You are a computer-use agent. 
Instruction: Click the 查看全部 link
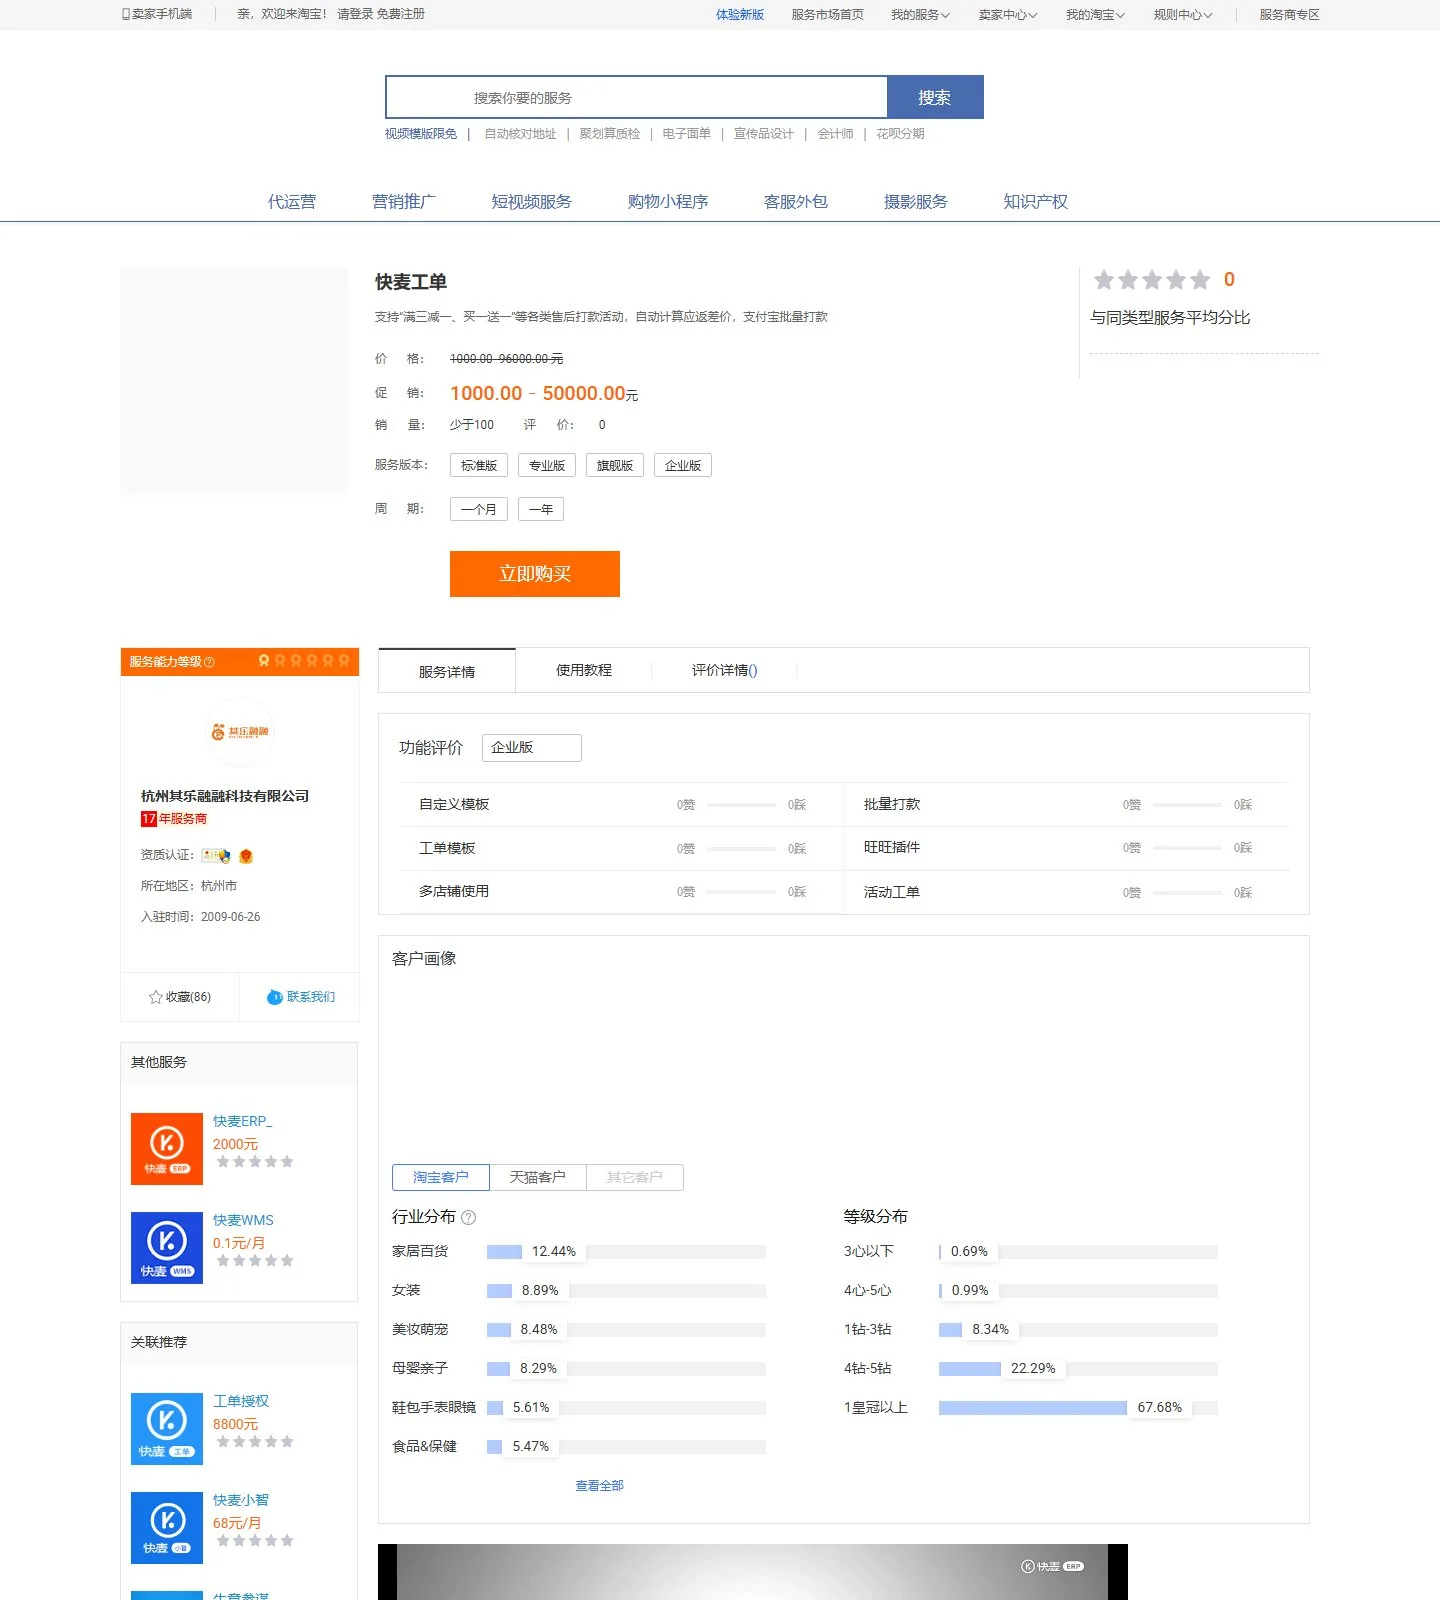600,1486
